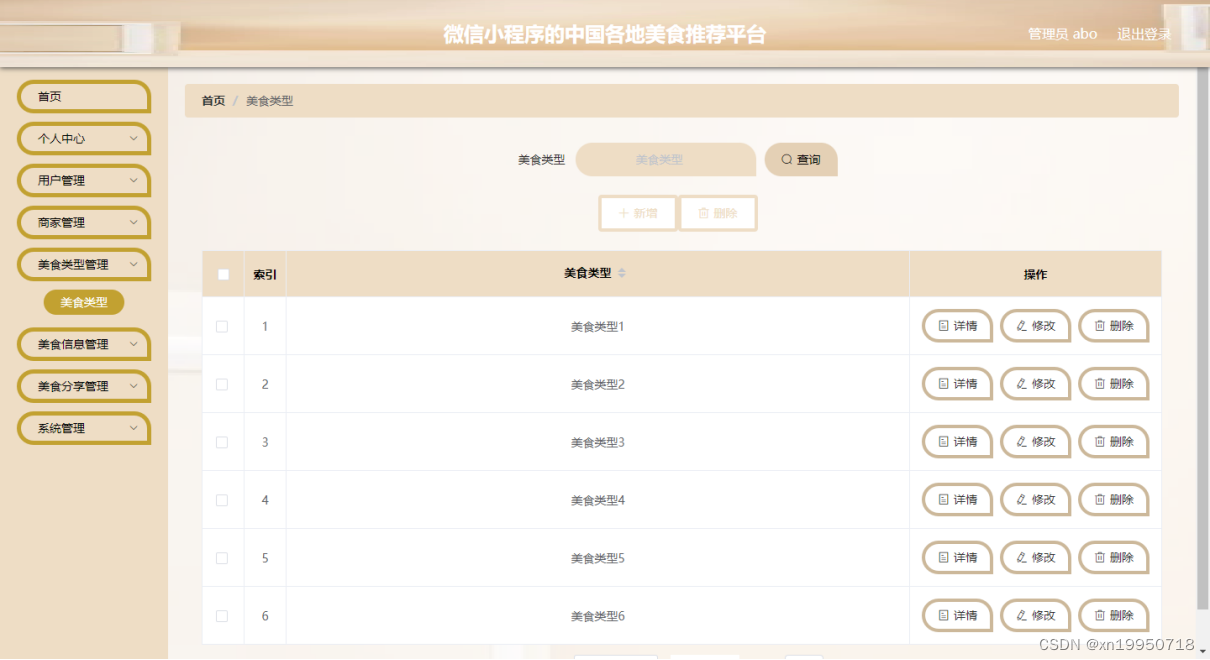Click 首页 in the breadcrumb

(x=213, y=101)
